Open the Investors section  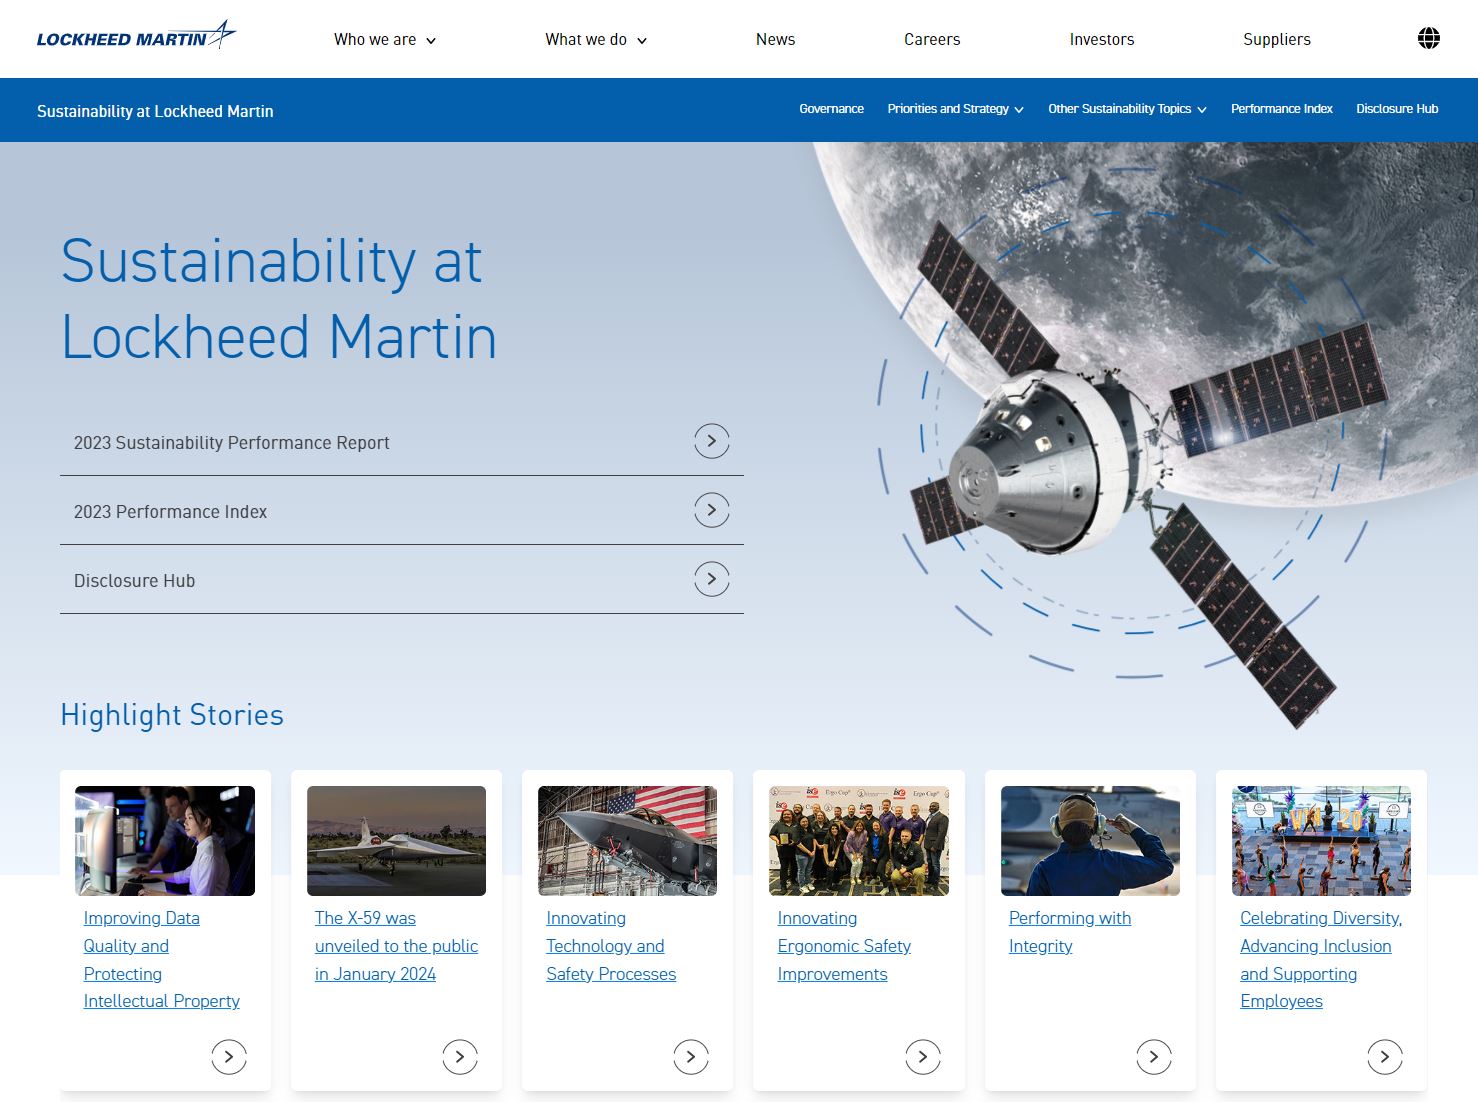coord(1102,40)
